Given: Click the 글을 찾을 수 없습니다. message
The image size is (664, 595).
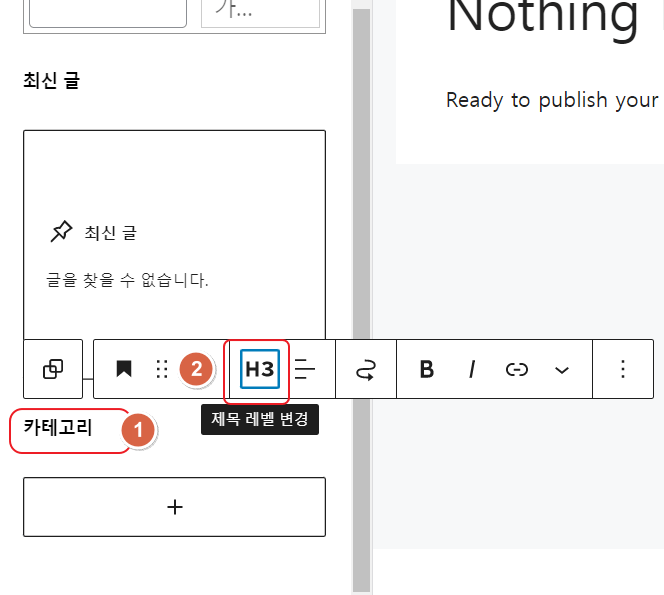Looking at the screenshot, I should 127,280.
